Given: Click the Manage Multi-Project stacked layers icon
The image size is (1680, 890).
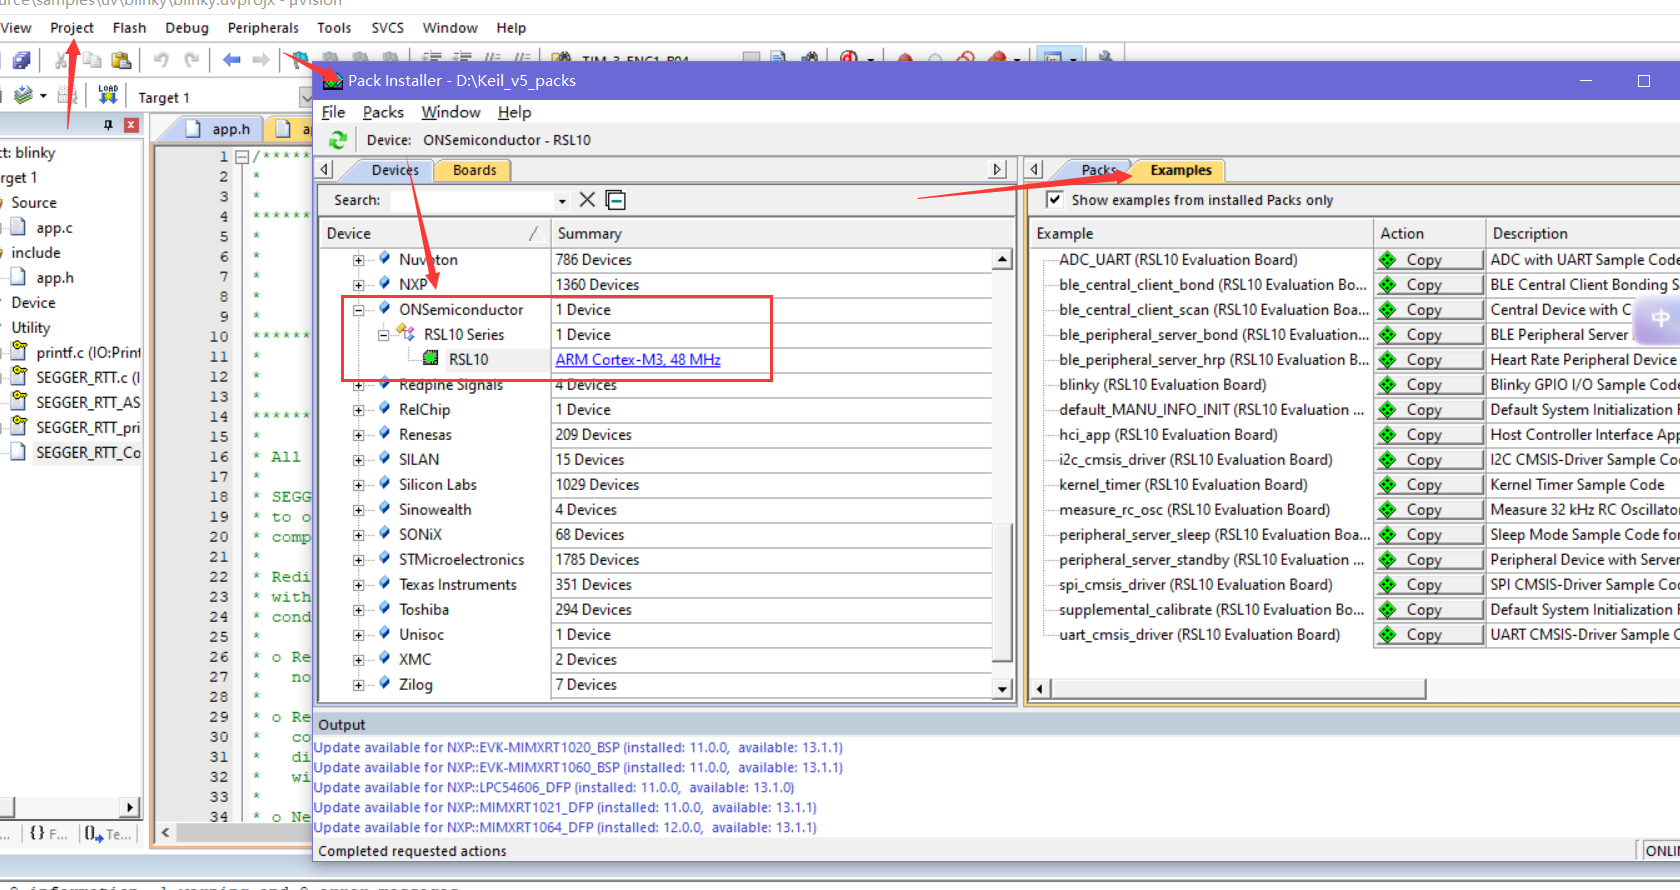Looking at the screenshot, I should (23, 96).
